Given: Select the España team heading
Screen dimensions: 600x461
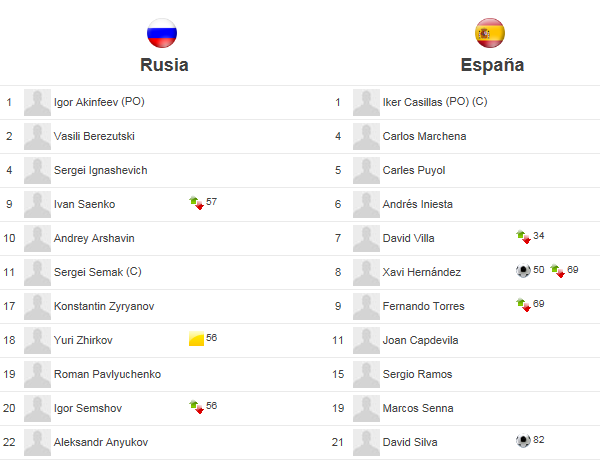Looking at the screenshot, I should pos(492,65).
